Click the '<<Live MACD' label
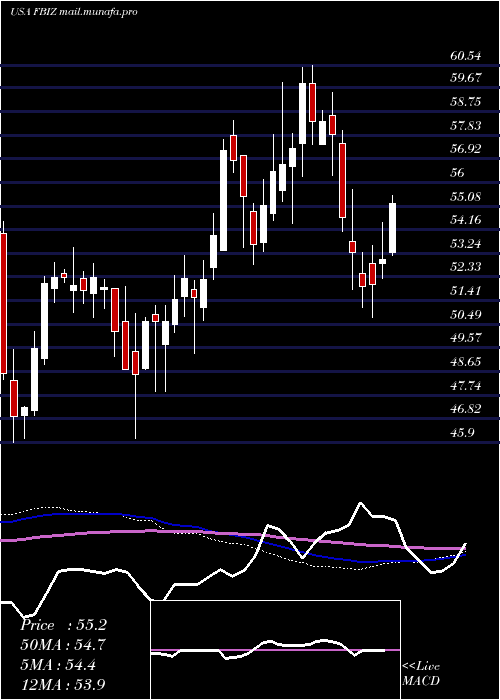Image resolution: width=500 pixels, height=700 pixels. [421, 674]
